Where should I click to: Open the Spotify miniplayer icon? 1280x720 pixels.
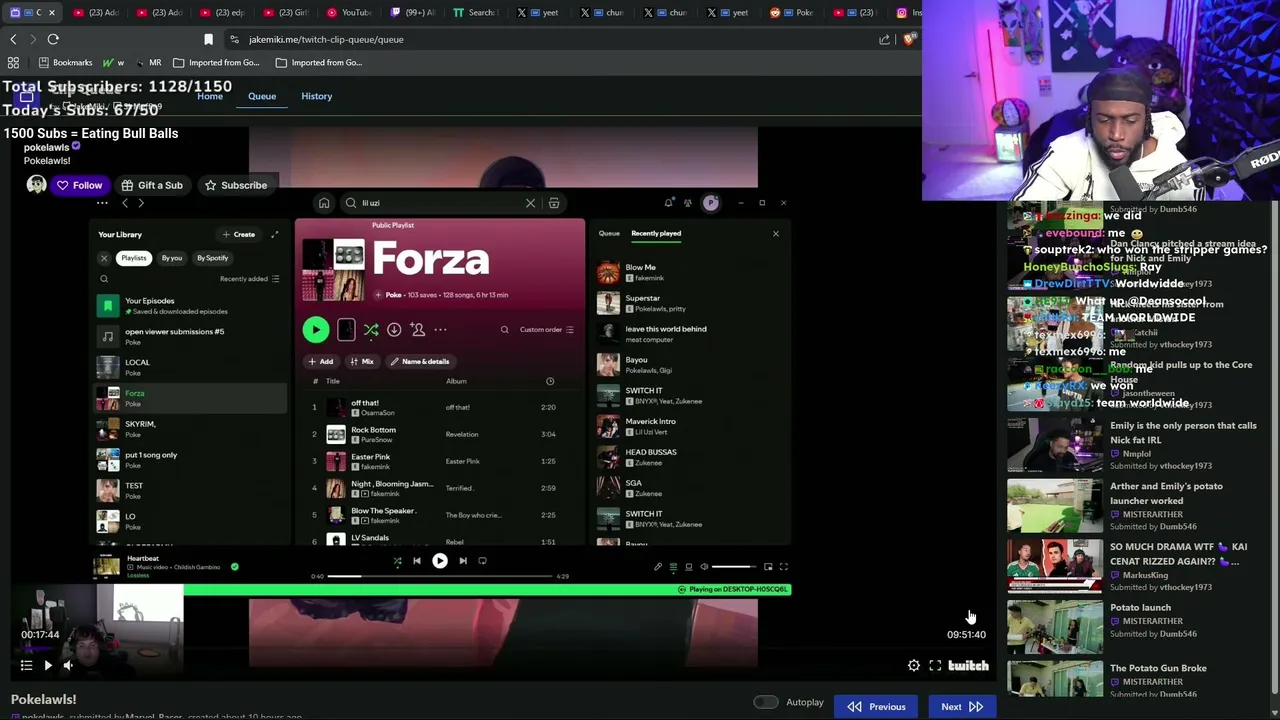[x=768, y=567]
